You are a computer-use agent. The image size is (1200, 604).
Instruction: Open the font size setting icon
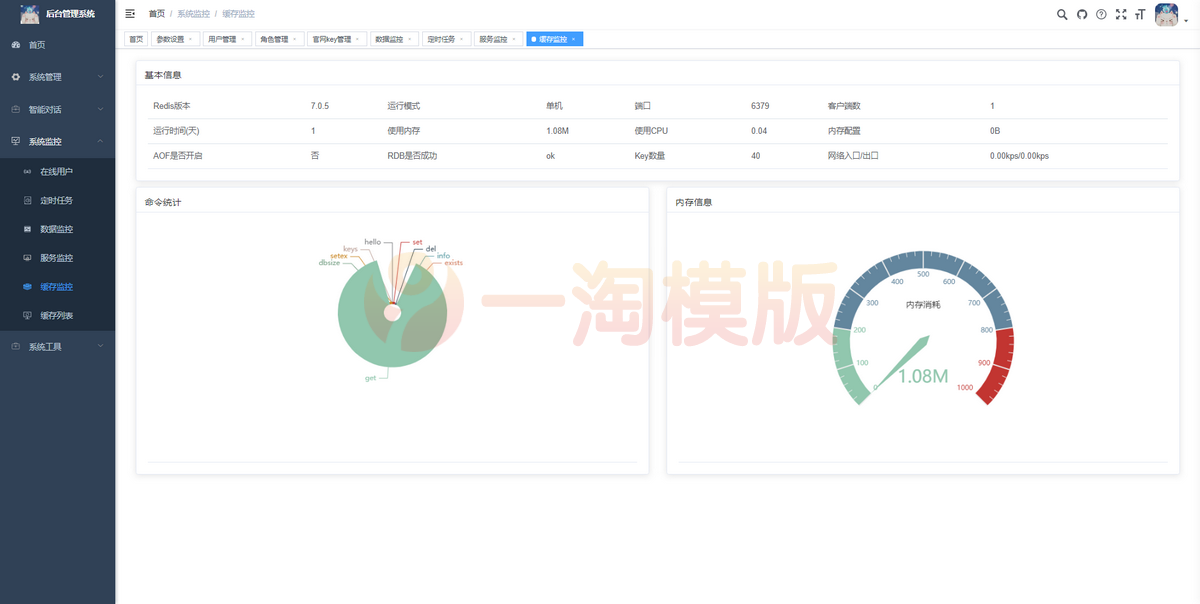pyautogui.click(x=1140, y=14)
